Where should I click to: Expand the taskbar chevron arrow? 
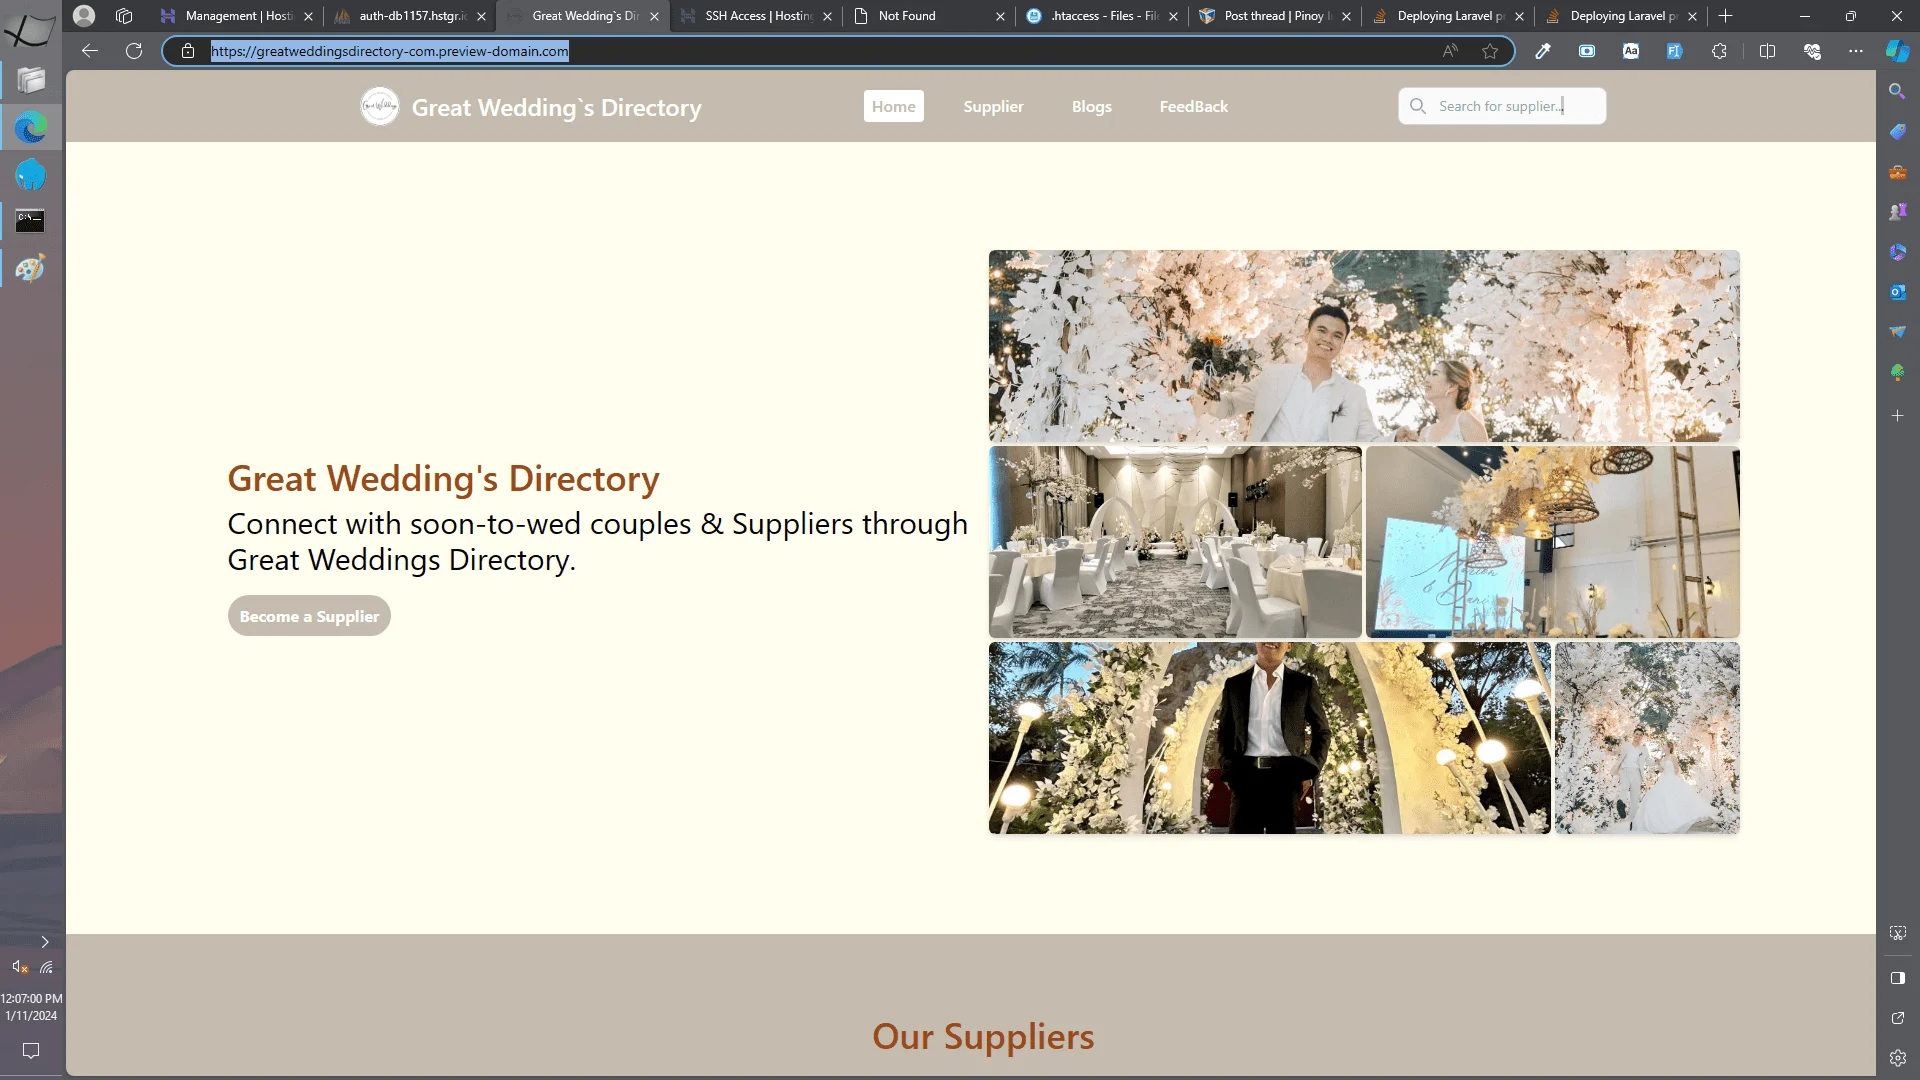click(45, 942)
